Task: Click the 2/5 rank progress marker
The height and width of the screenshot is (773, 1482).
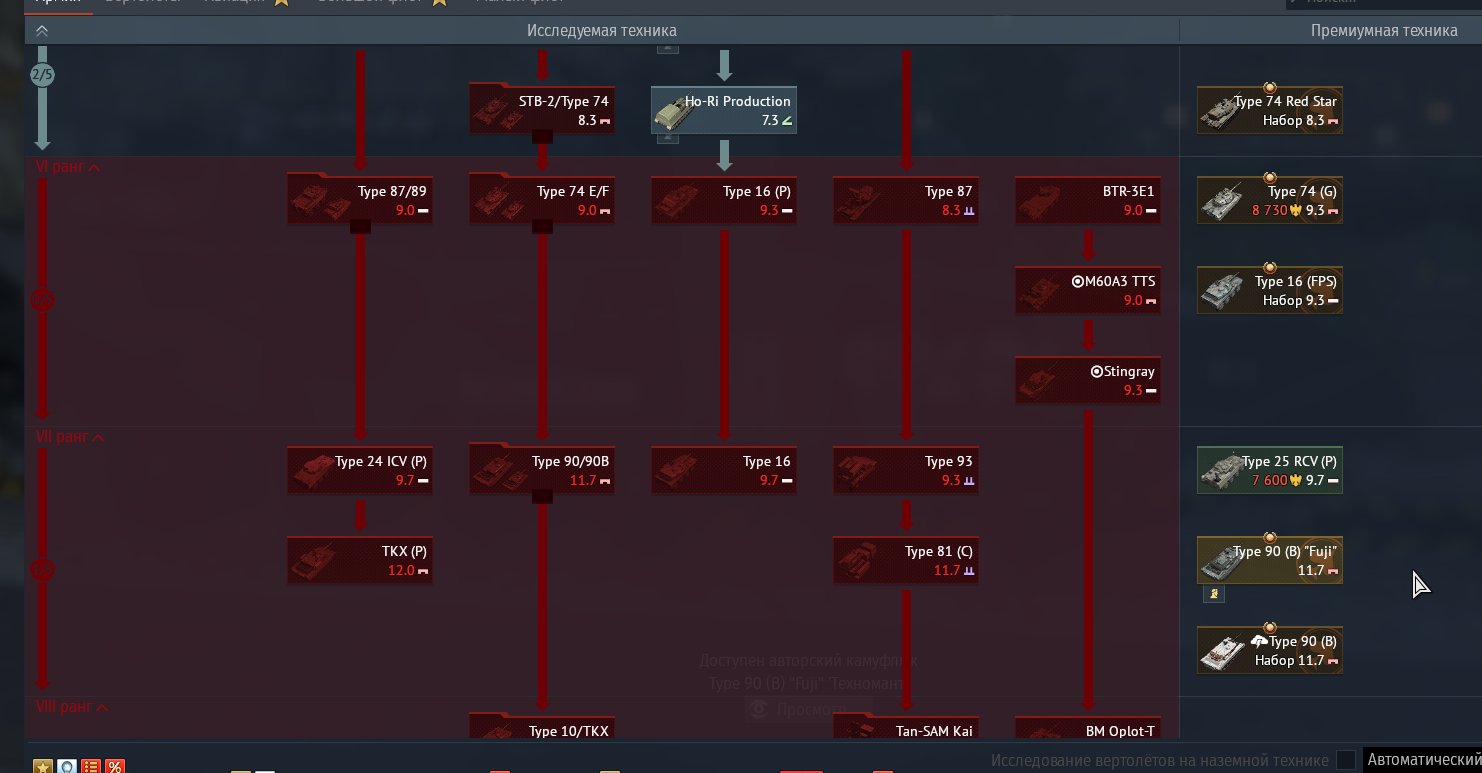Action: point(42,75)
